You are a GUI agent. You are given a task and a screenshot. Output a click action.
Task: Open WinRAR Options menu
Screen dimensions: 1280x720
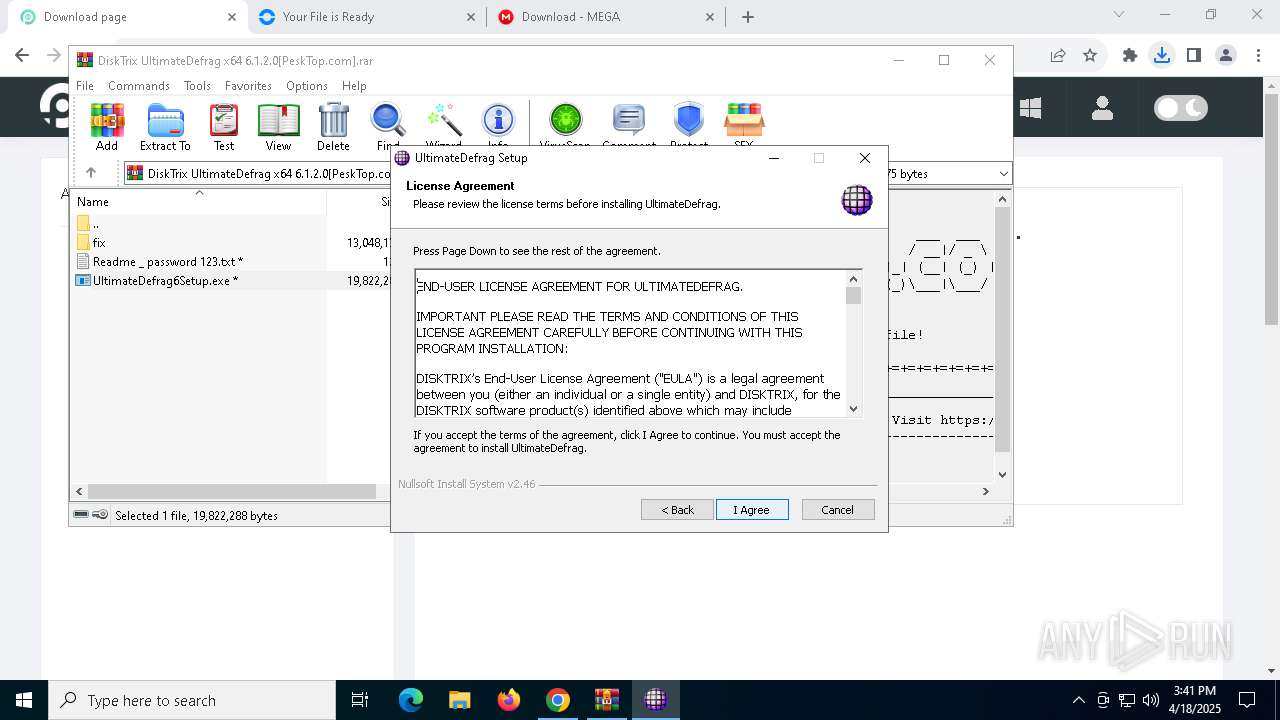307,86
